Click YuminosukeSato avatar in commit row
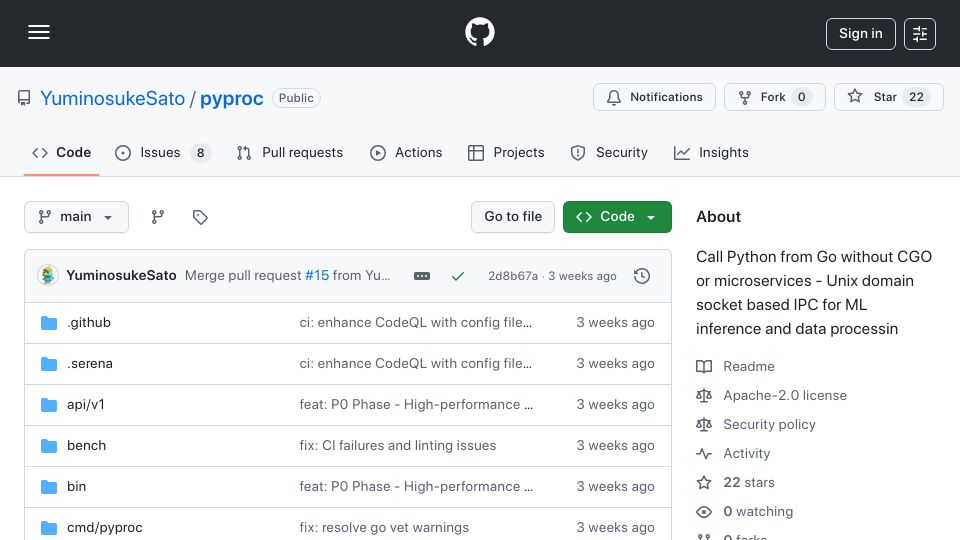This screenshot has width=960, height=540. click(x=48, y=276)
